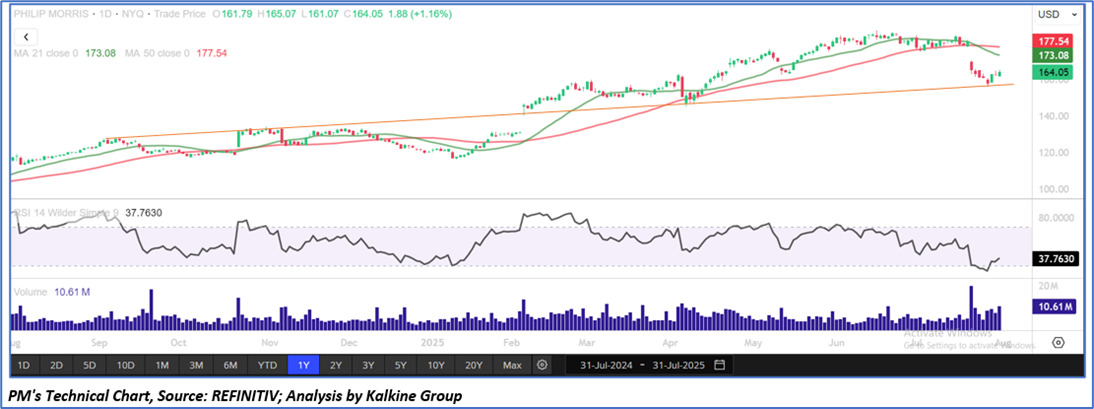The height and width of the screenshot is (409, 1094).
Task: Select the 2Y range tab
Action: point(336,365)
